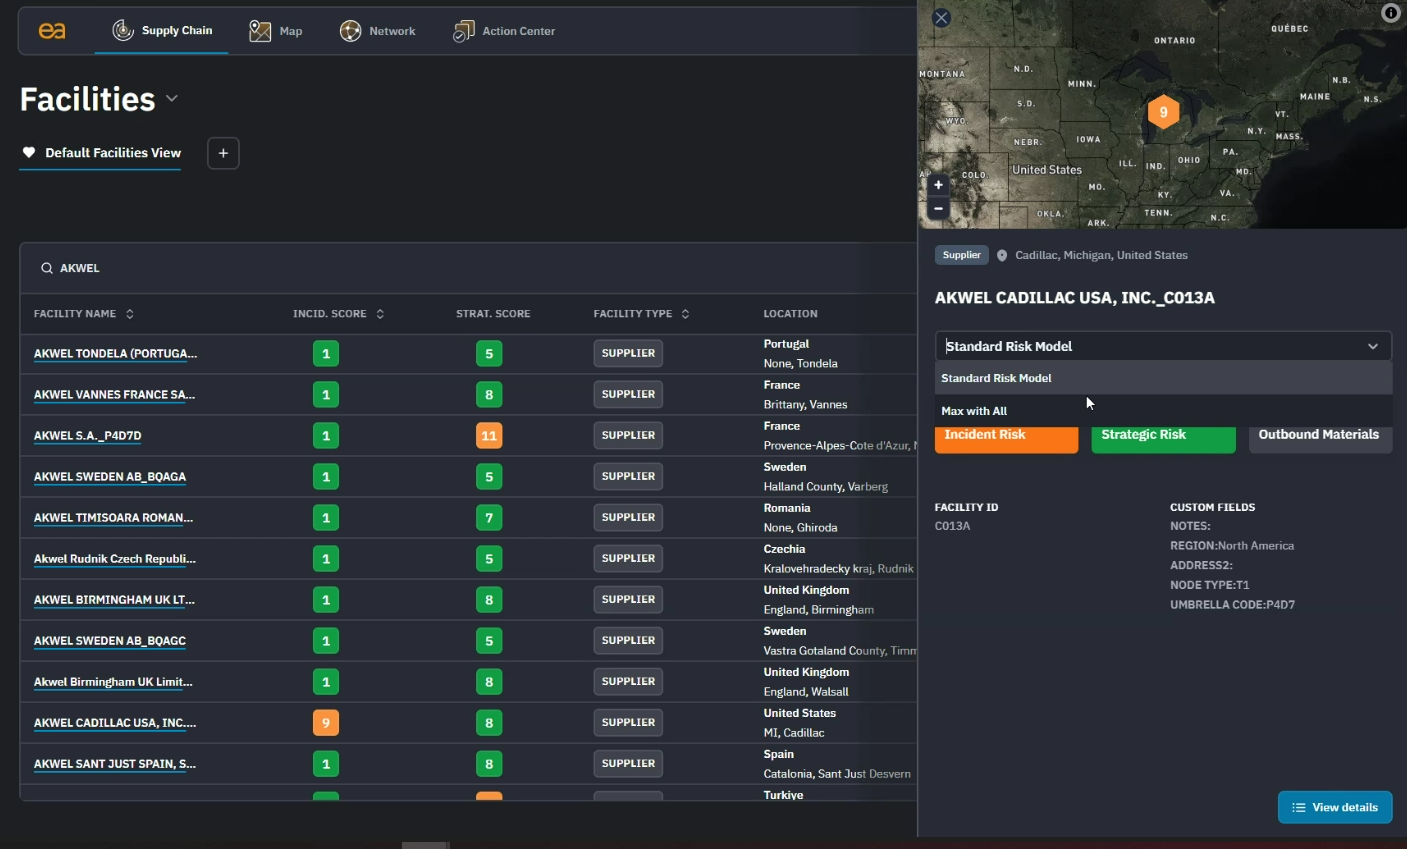1407x849 pixels.
Task: Click the map info icon
Action: point(1390,13)
